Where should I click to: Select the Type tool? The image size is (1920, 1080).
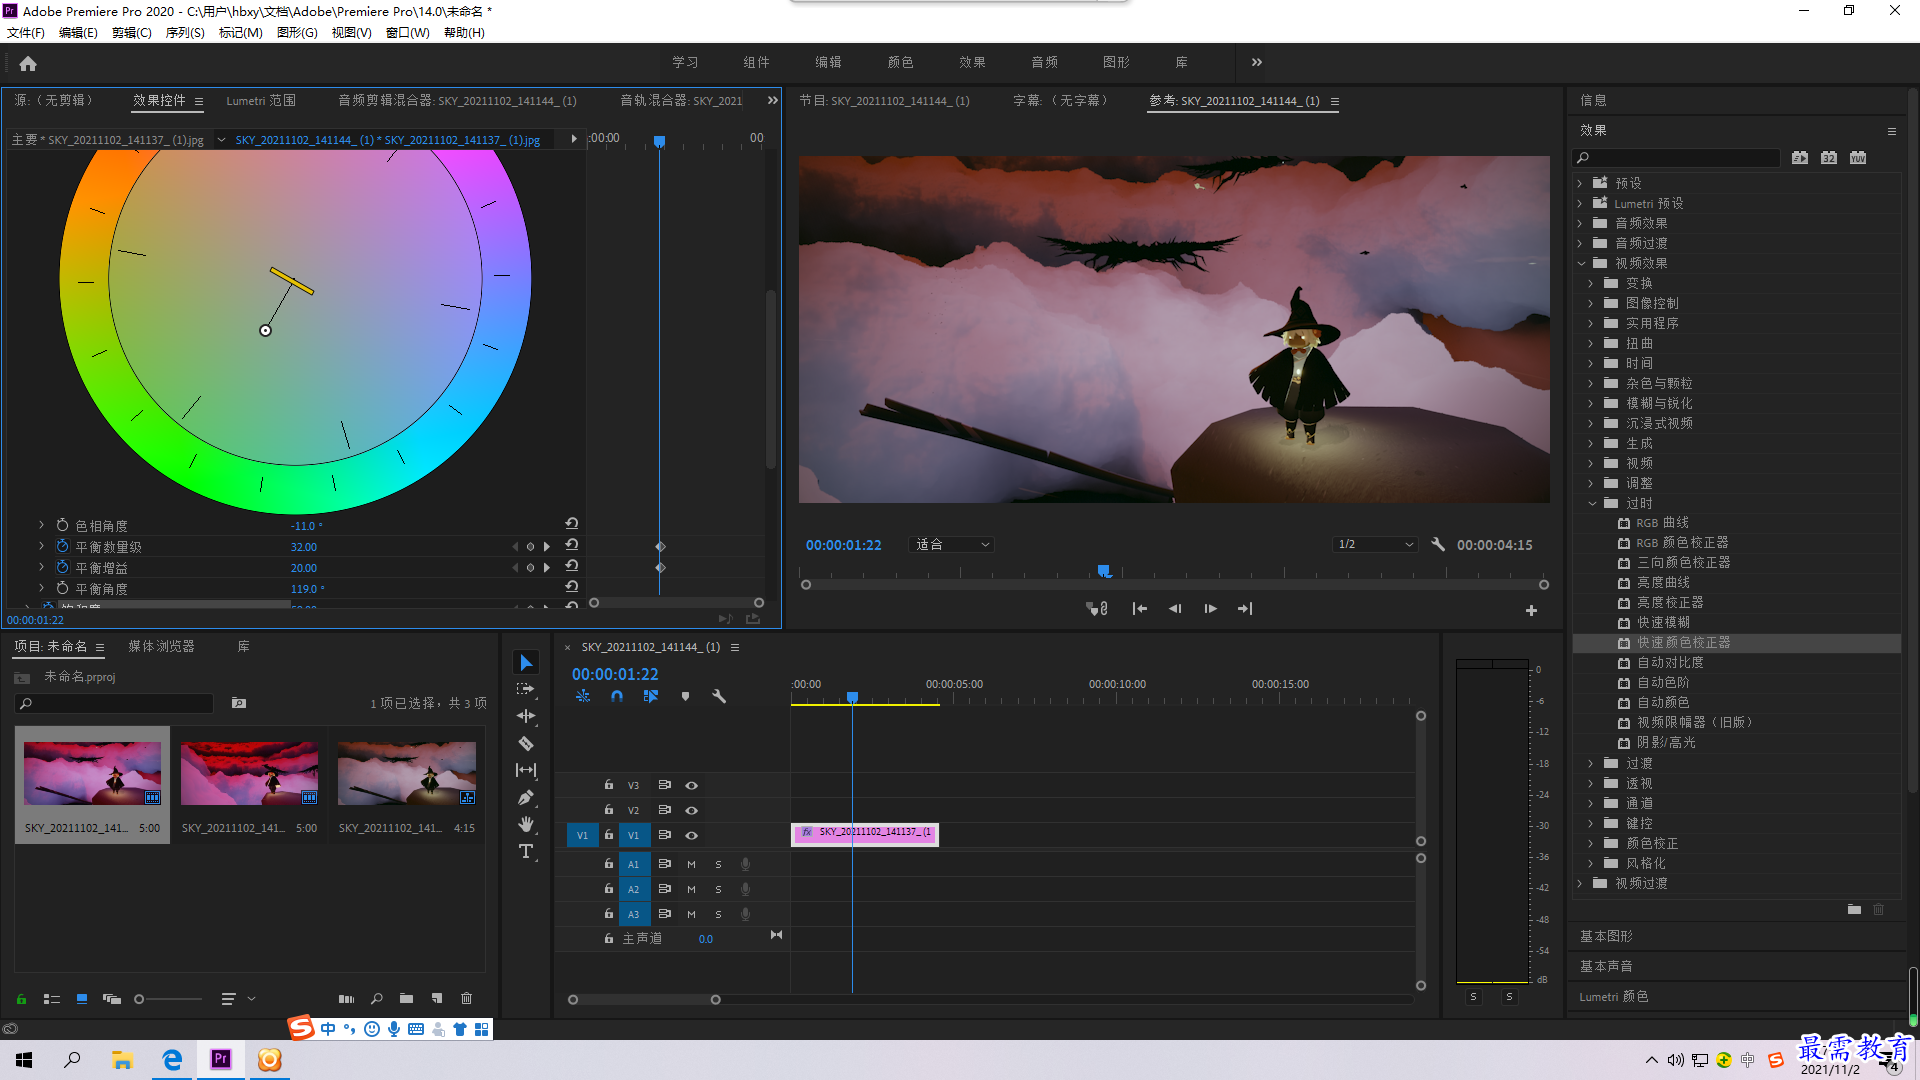pyautogui.click(x=526, y=851)
